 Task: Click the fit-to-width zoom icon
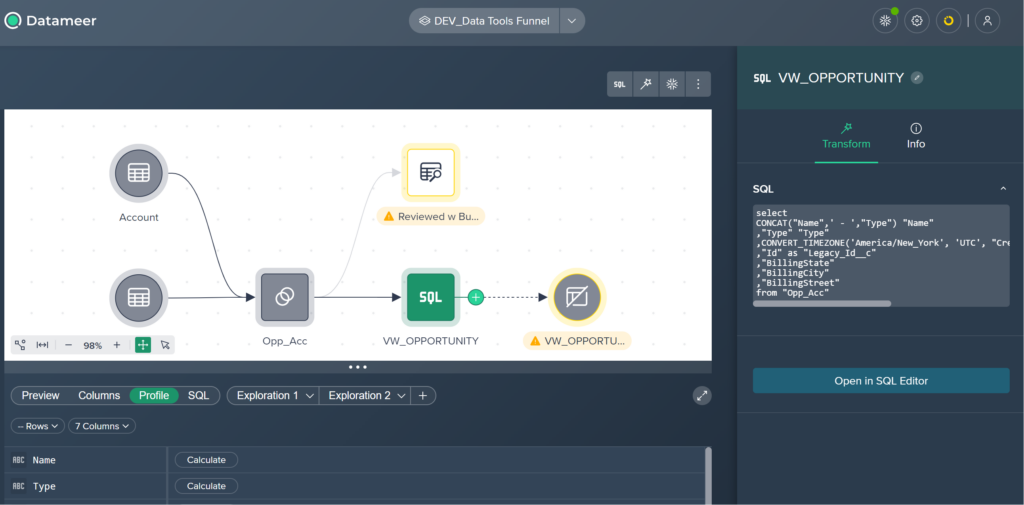coord(42,345)
